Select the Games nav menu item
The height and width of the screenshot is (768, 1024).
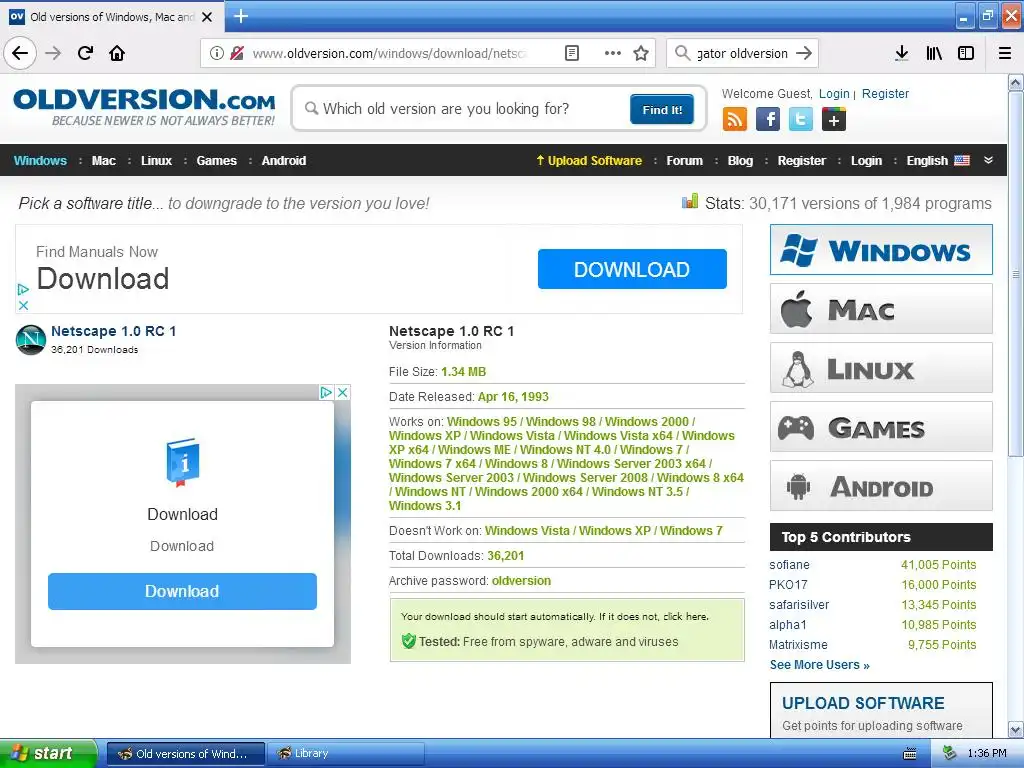tap(216, 161)
